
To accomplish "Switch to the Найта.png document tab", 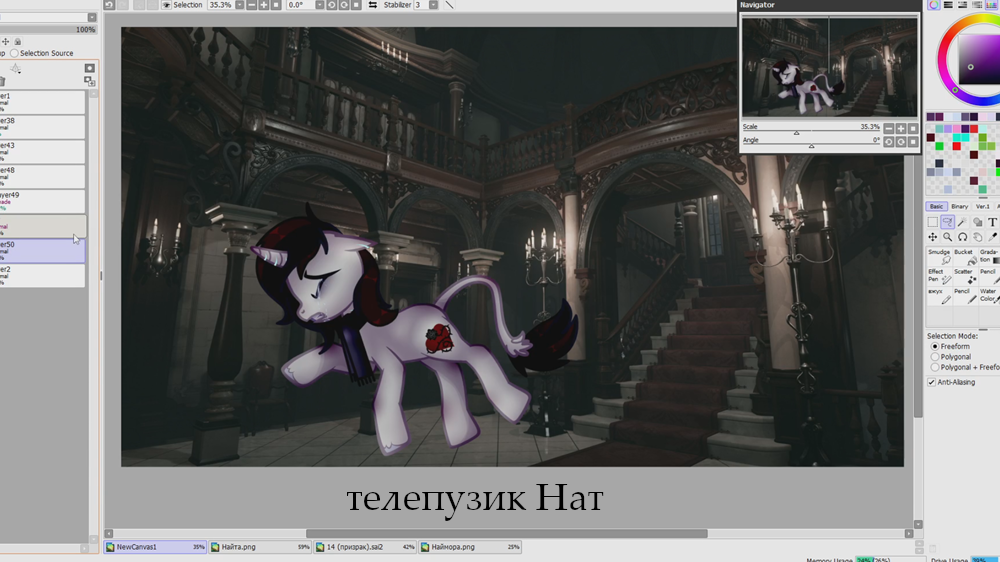I will pyautogui.click(x=260, y=547).
